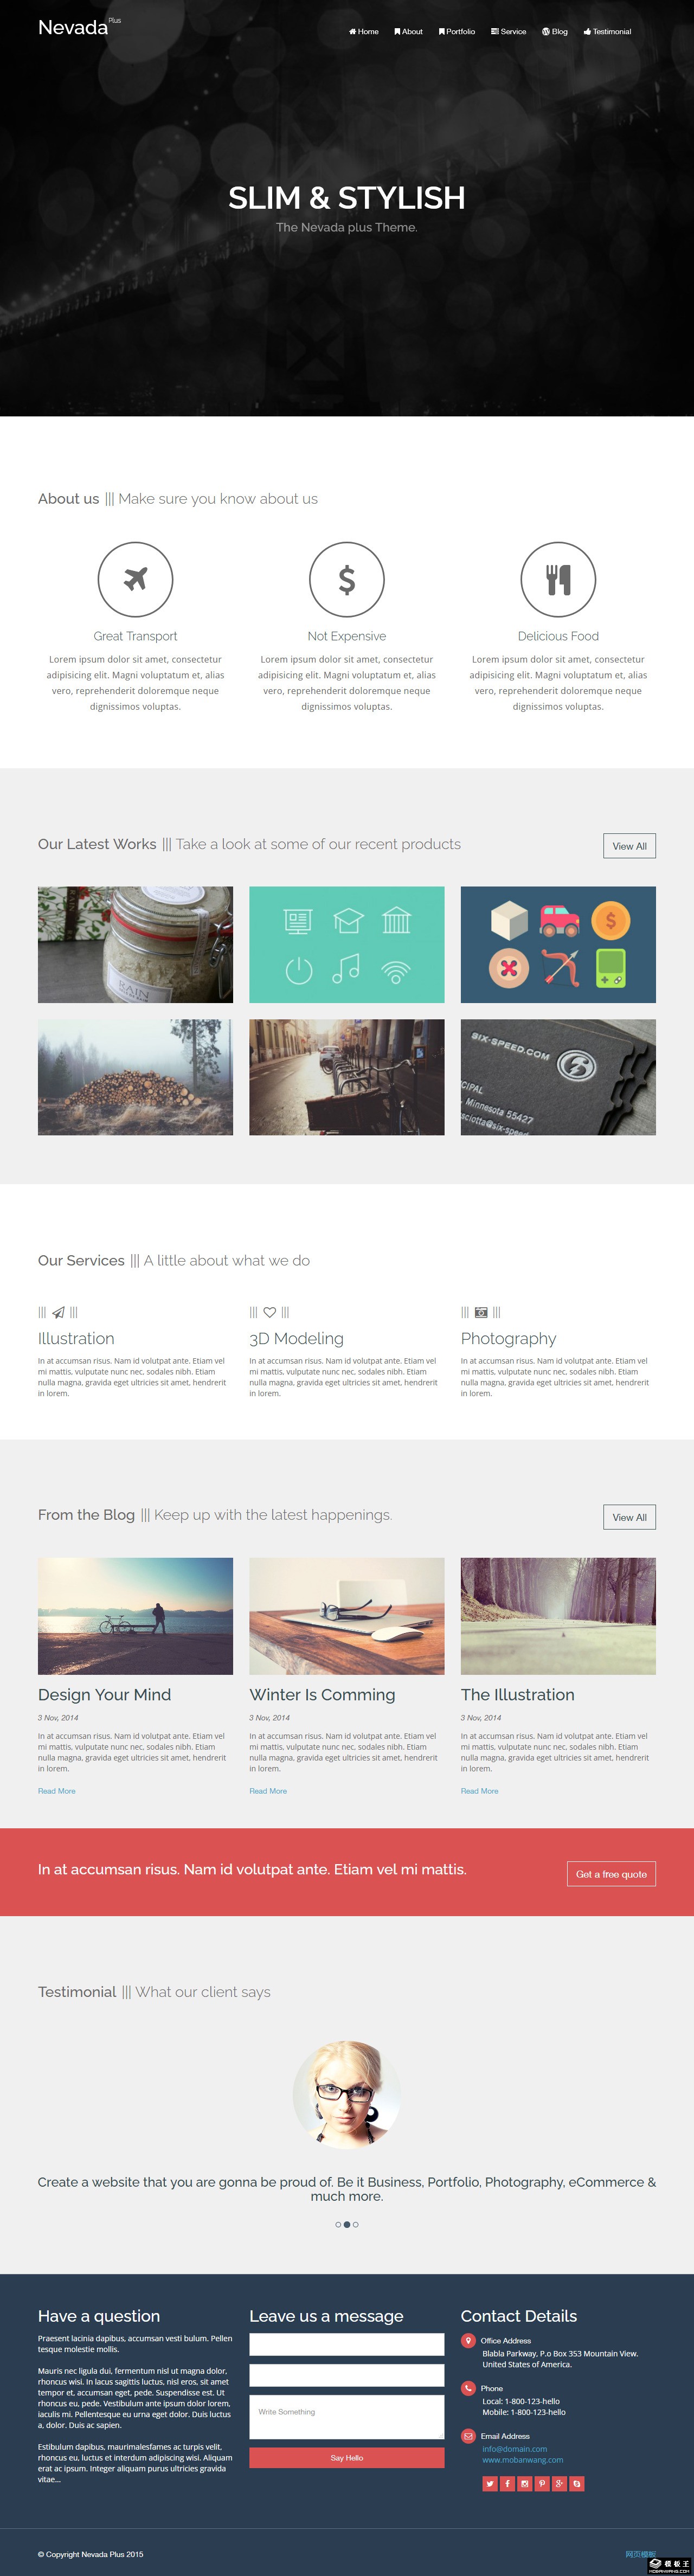Screen dimensions: 694x2576
Task: Go to Portfolio in the top navigation
Action: (x=457, y=31)
